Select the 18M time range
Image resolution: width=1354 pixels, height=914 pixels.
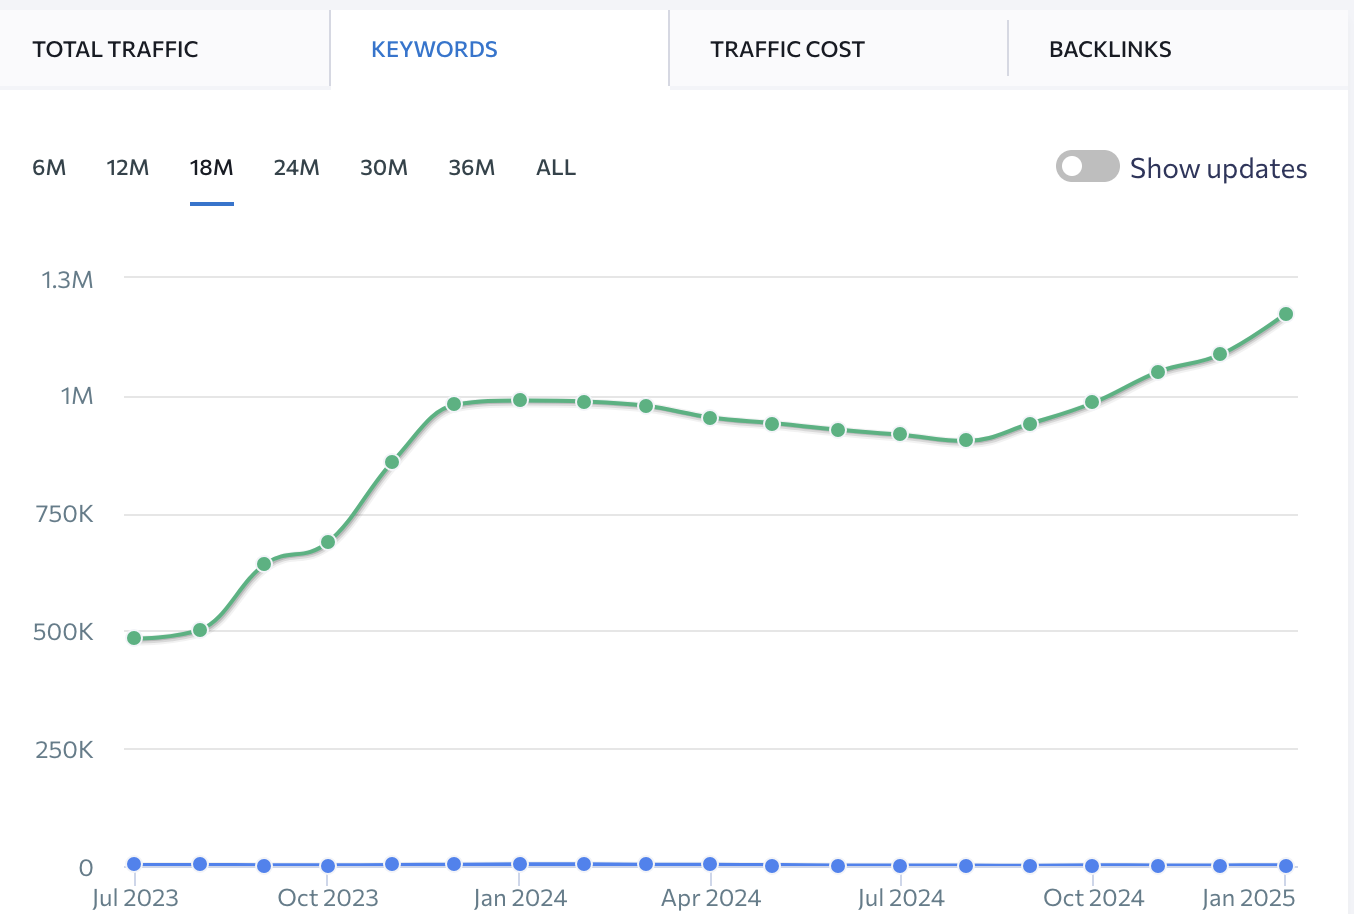[x=211, y=168]
